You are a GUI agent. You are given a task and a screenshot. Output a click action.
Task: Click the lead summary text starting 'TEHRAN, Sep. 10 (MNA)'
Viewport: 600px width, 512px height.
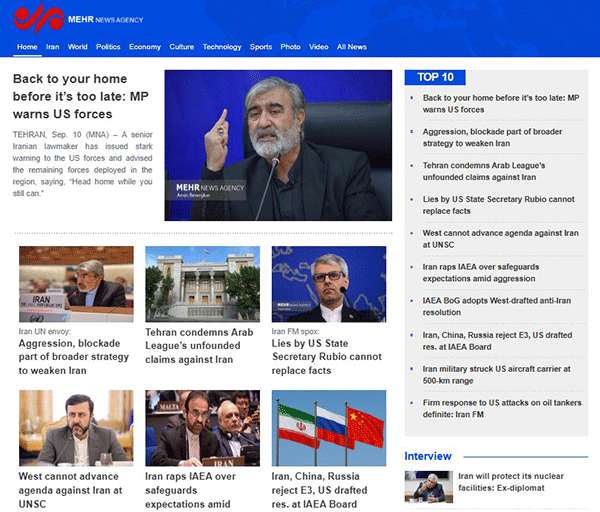(83, 164)
